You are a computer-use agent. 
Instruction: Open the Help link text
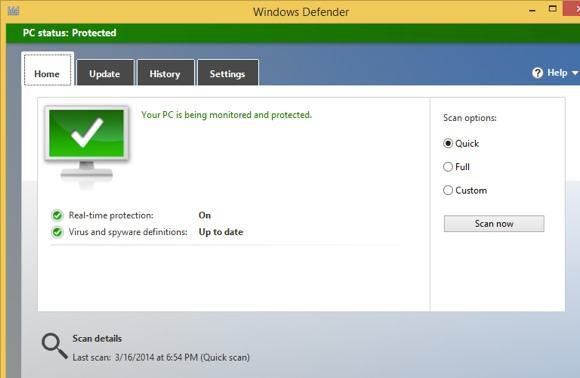pyautogui.click(x=557, y=73)
